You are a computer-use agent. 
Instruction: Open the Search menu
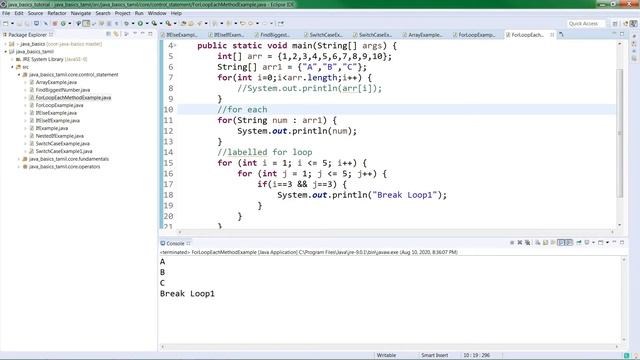click(x=103, y=13)
